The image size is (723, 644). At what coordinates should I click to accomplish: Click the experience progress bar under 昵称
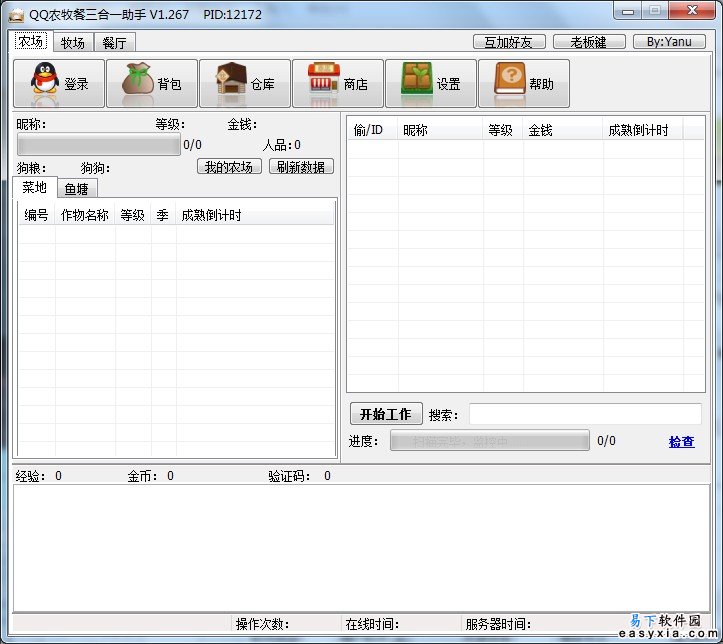click(99, 145)
